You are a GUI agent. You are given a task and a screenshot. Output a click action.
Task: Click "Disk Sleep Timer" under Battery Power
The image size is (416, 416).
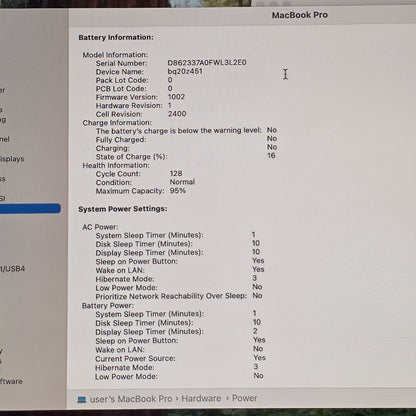coord(144,323)
